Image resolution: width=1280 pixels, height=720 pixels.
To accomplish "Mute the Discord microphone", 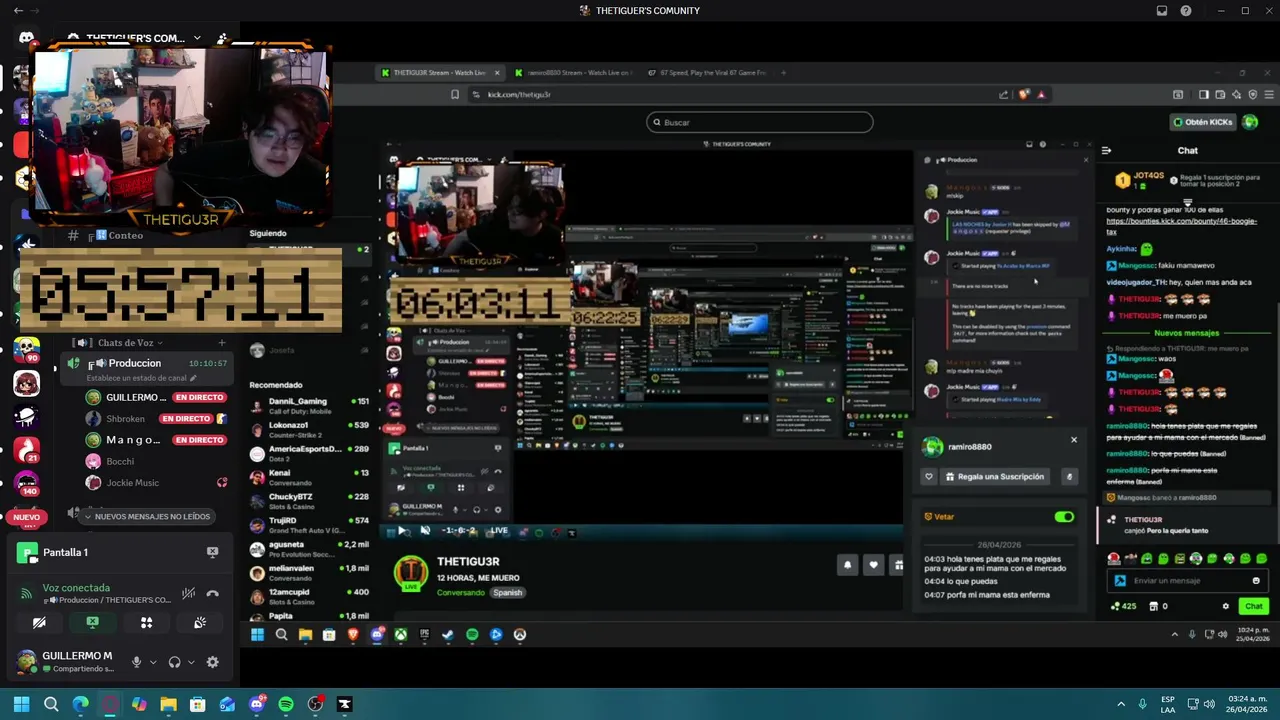I will pyautogui.click(x=137, y=662).
